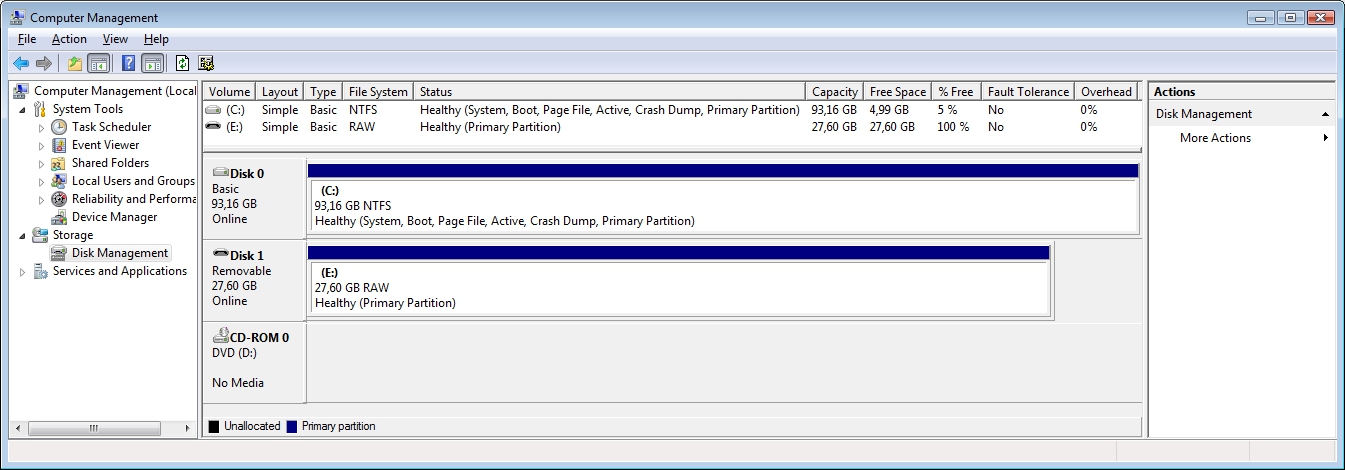Sort by the Capacity column header
This screenshot has height=470, width=1345.
point(835,91)
